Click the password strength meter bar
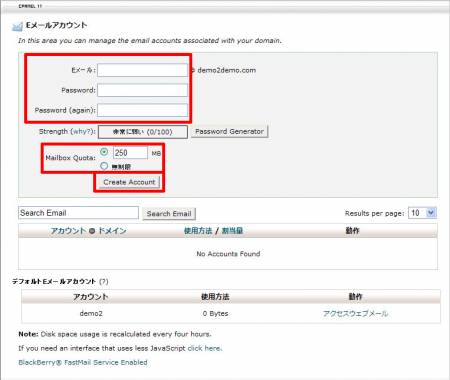This screenshot has height=380, width=450. [x=143, y=132]
